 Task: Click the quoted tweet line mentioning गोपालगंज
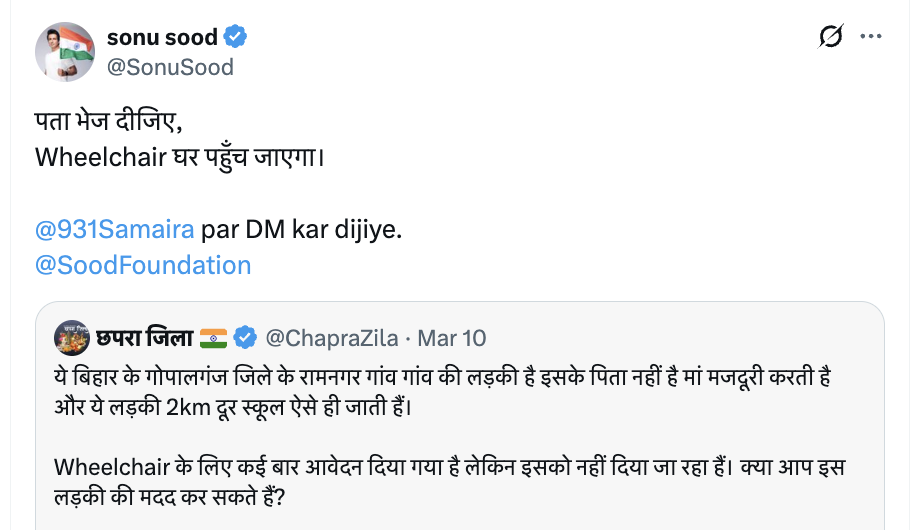443,379
